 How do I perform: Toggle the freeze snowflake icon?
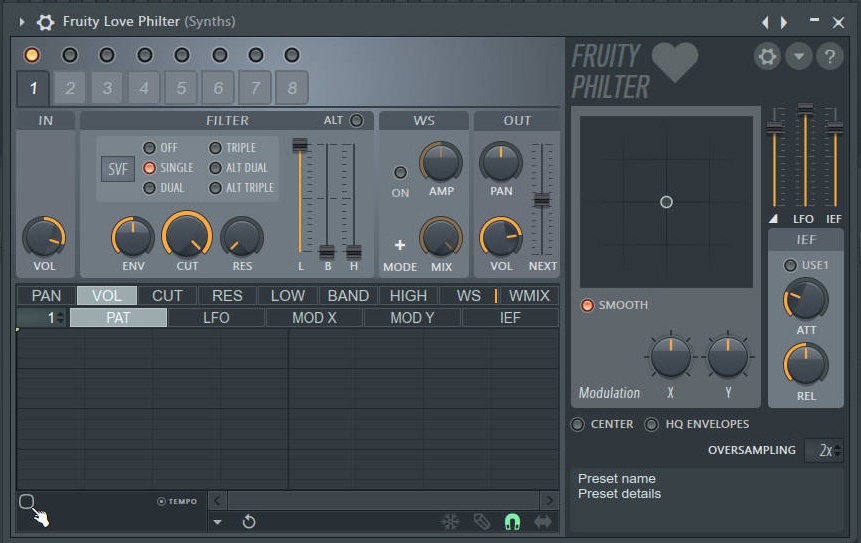(450, 522)
